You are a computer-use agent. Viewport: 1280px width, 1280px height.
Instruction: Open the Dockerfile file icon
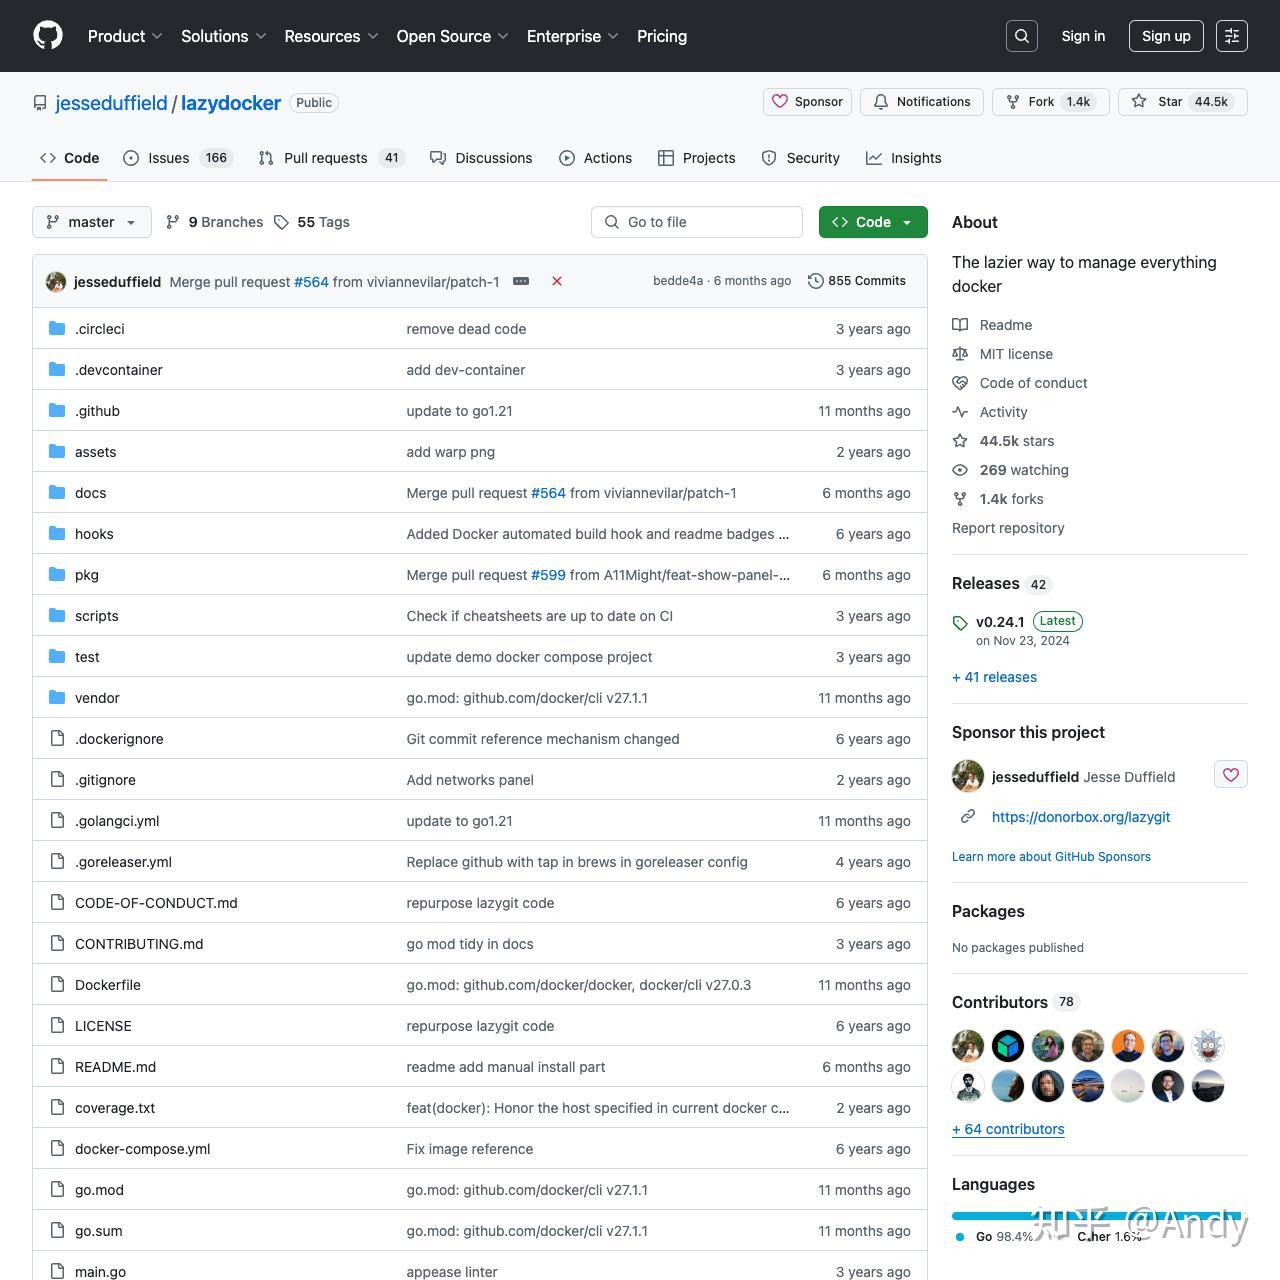57,985
